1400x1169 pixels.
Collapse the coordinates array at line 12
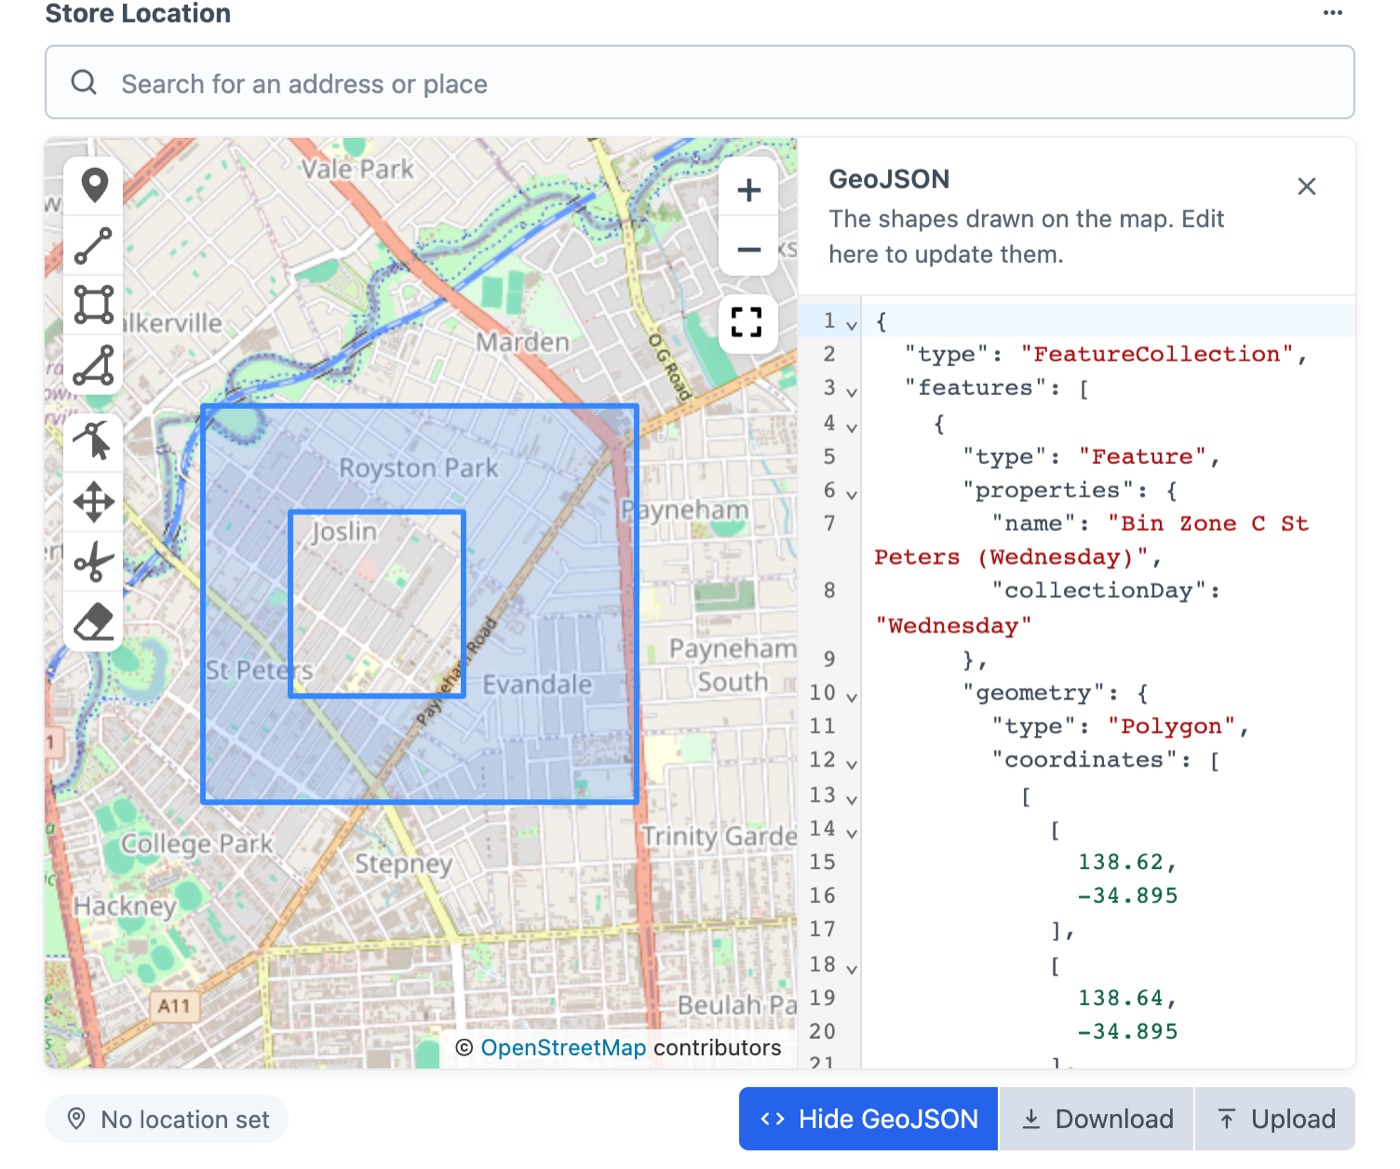point(851,764)
